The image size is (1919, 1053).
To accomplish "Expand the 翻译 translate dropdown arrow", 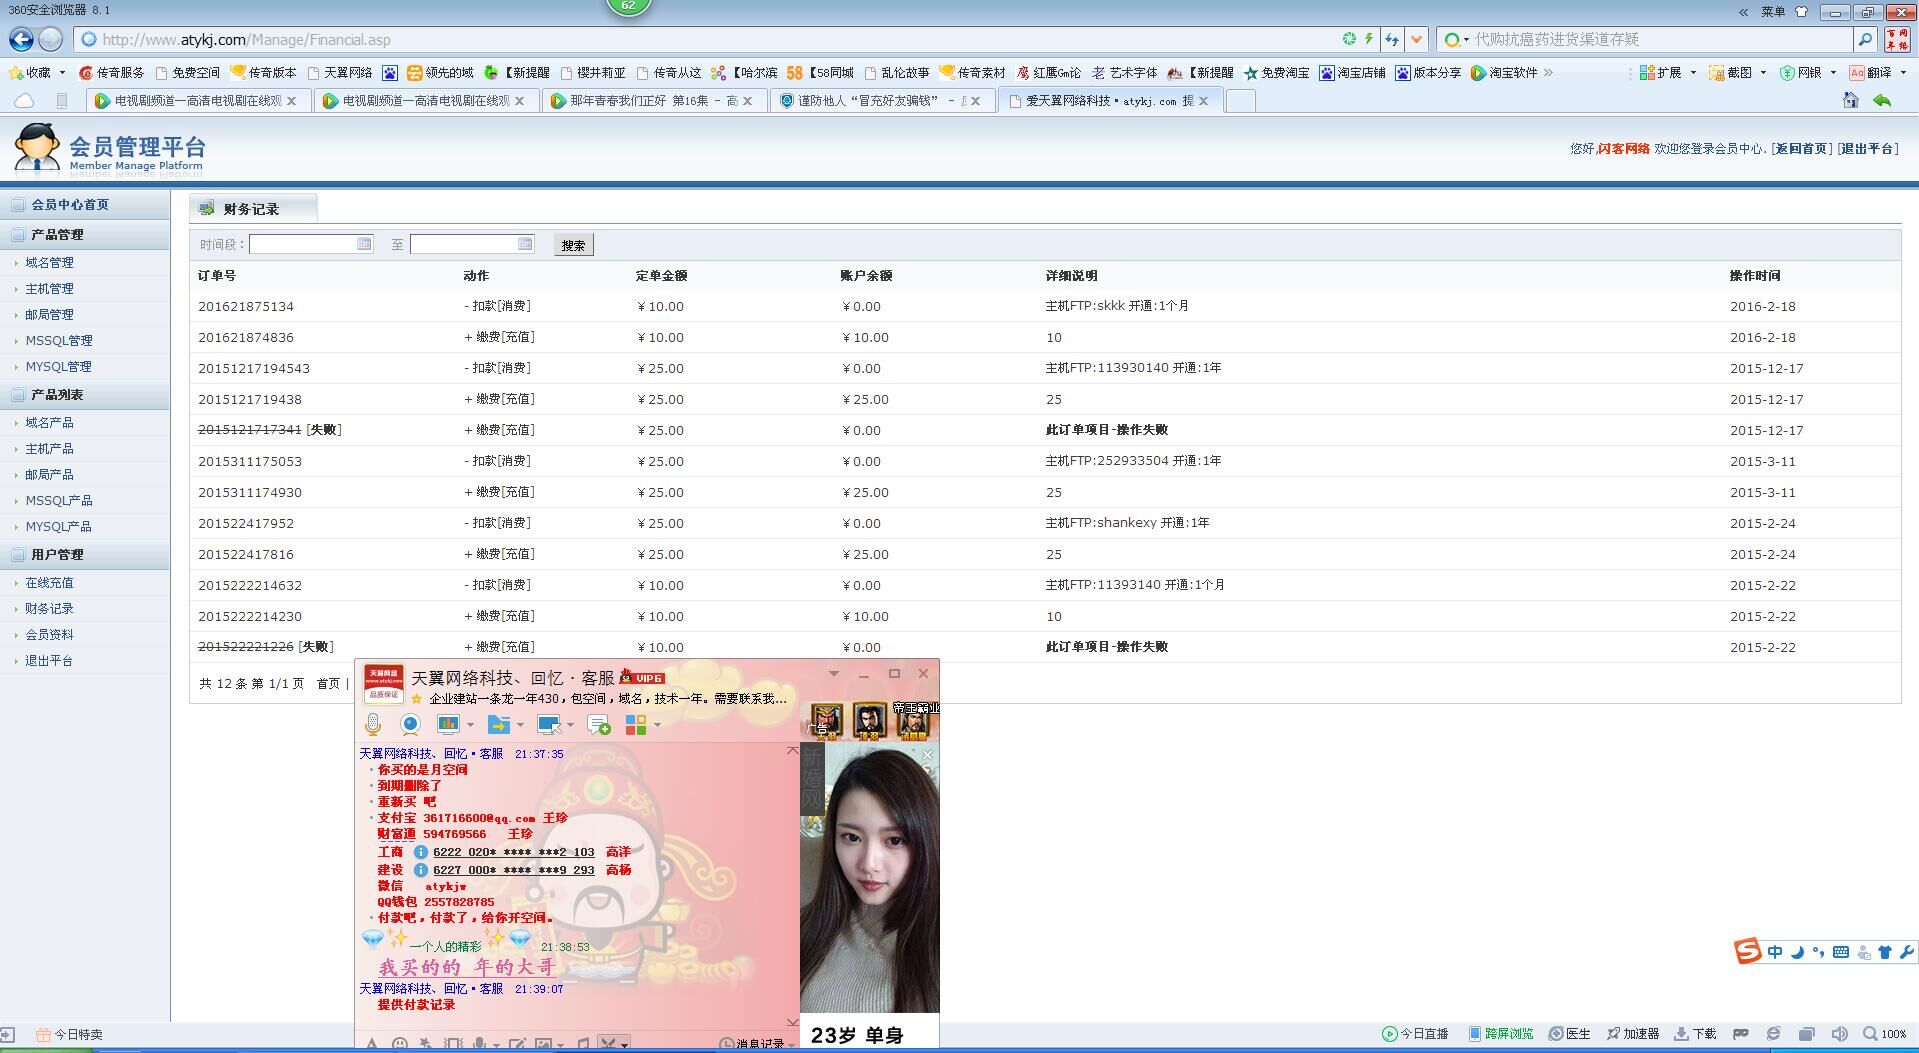I will [x=1903, y=72].
